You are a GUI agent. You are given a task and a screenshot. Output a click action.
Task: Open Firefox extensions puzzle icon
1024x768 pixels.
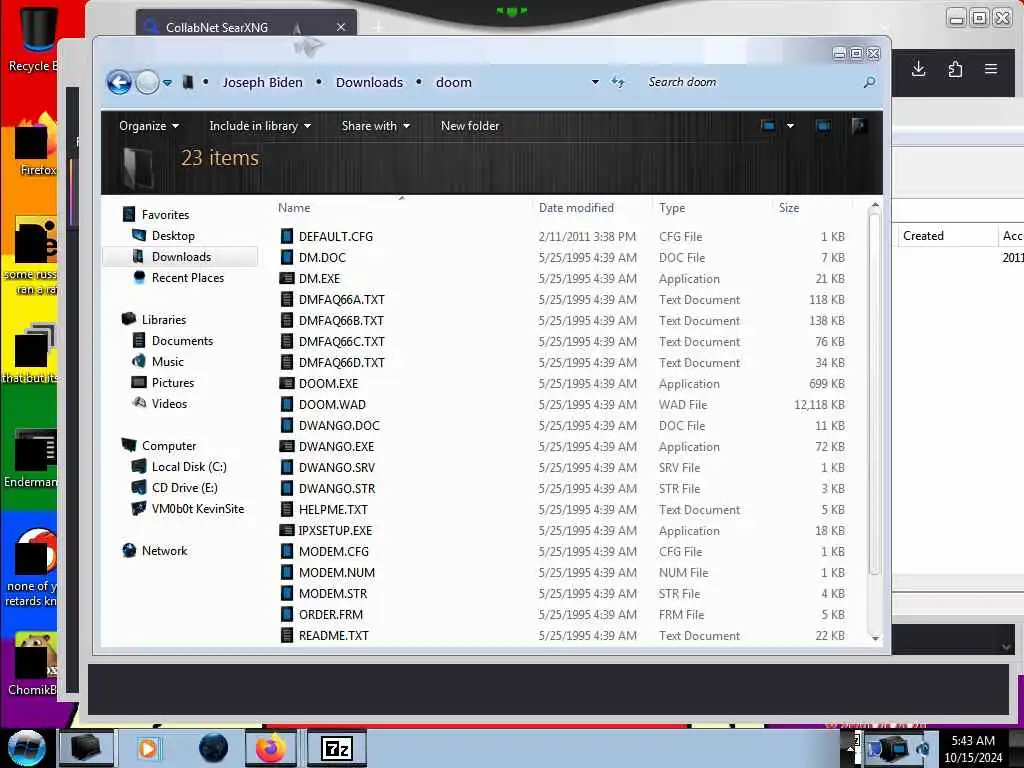(955, 69)
